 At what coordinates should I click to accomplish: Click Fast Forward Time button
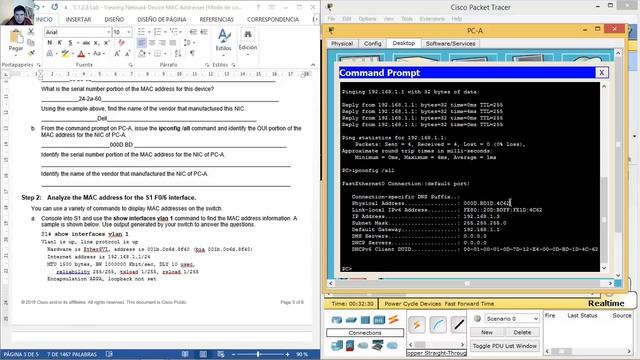point(469,304)
